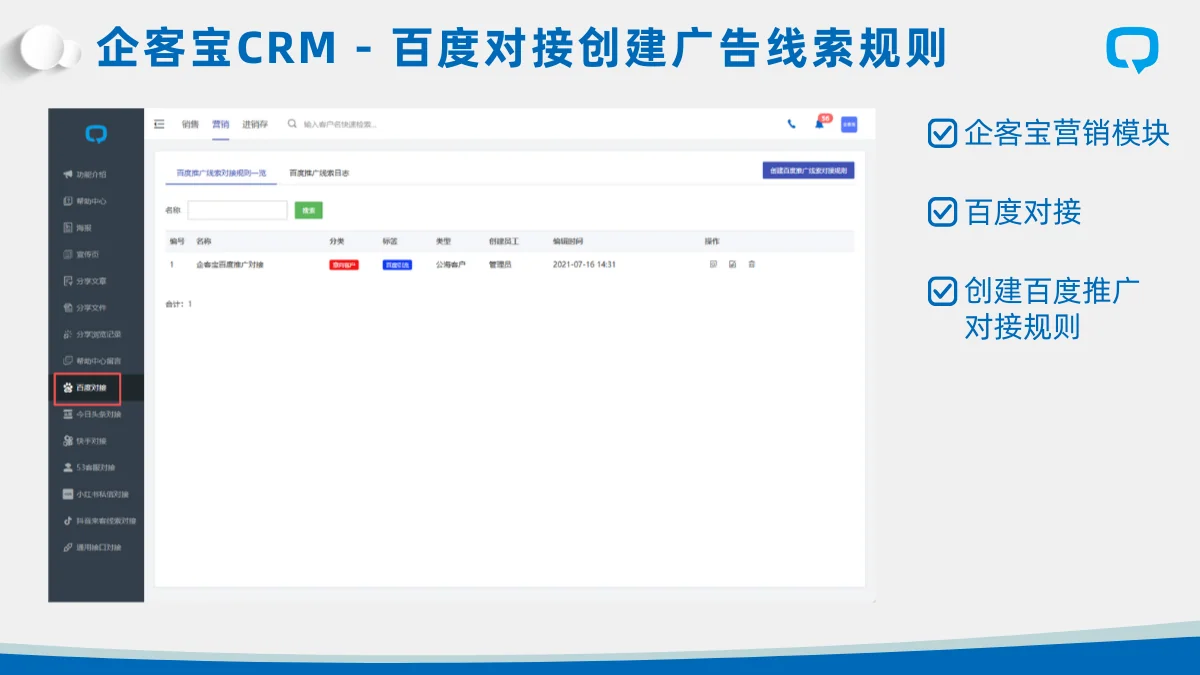Click the 名称 column header
The height and width of the screenshot is (675, 1200).
(x=204, y=241)
